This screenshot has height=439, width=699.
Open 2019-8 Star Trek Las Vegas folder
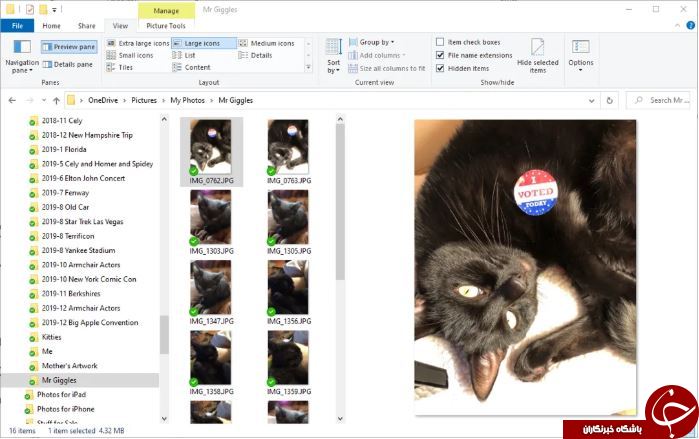[82, 222]
